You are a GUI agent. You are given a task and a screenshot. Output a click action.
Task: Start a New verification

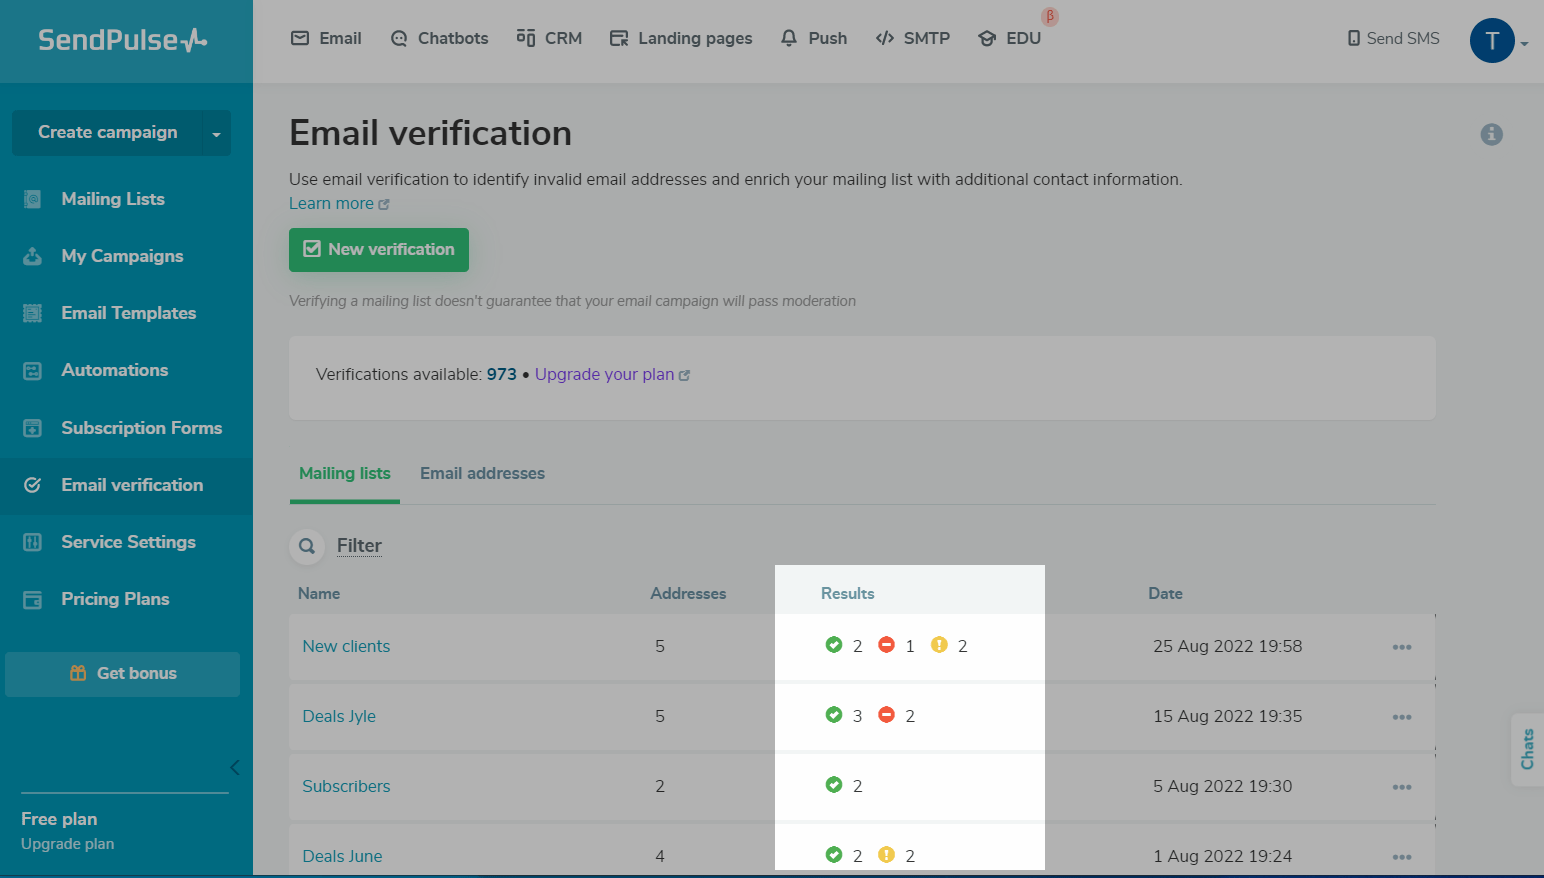379,250
